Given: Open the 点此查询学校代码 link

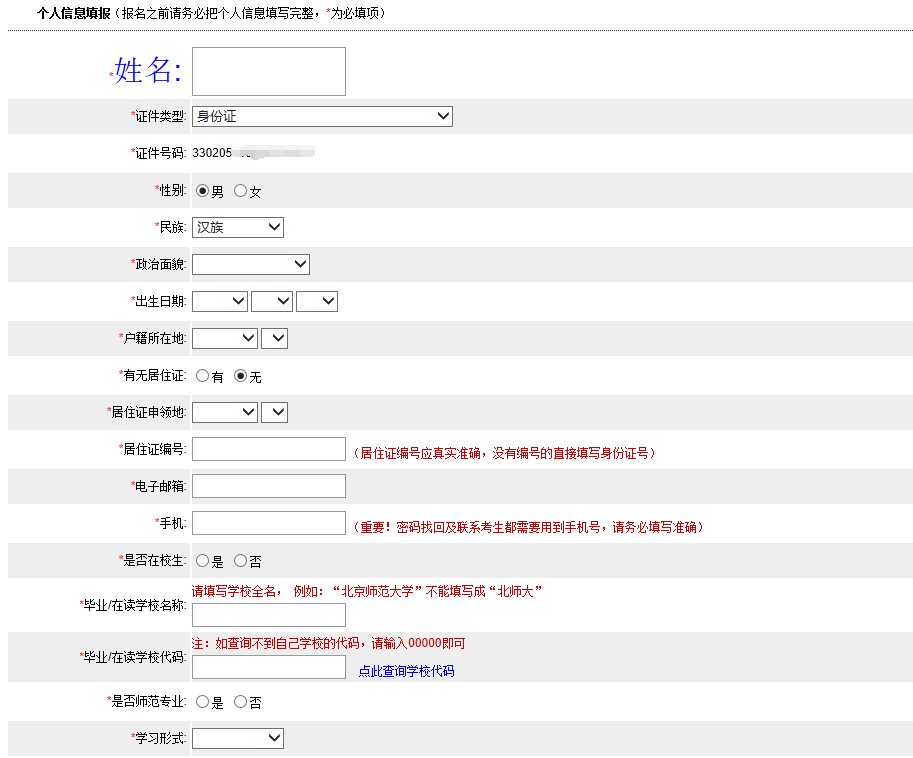Looking at the screenshot, I should tap(406, 671).
